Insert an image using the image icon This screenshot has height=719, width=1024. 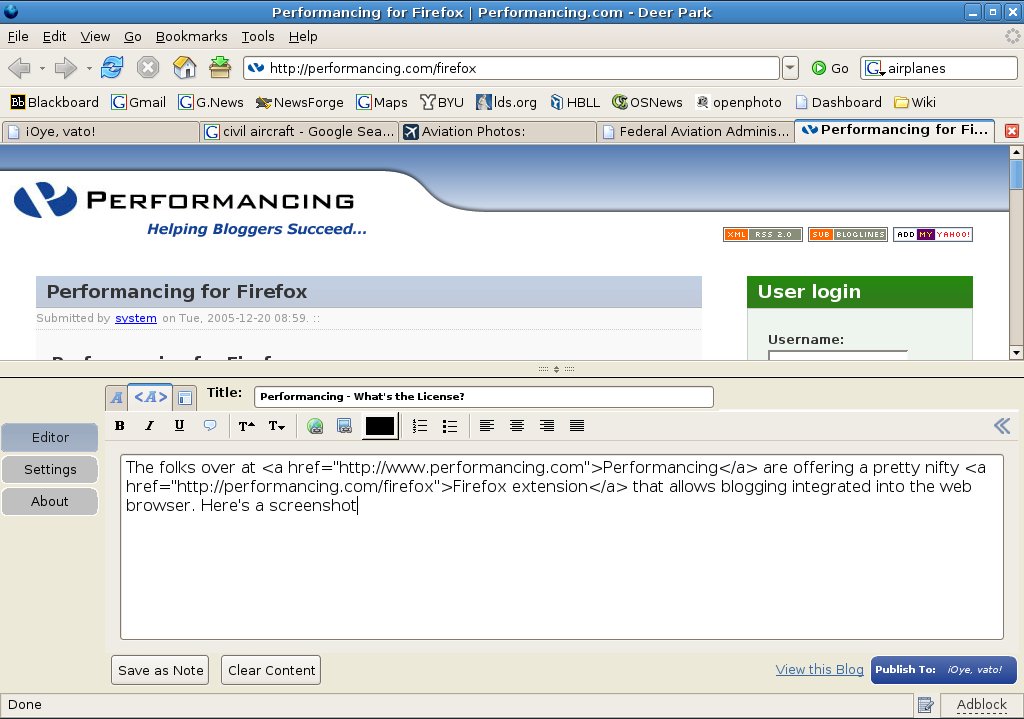pos(344,426)
